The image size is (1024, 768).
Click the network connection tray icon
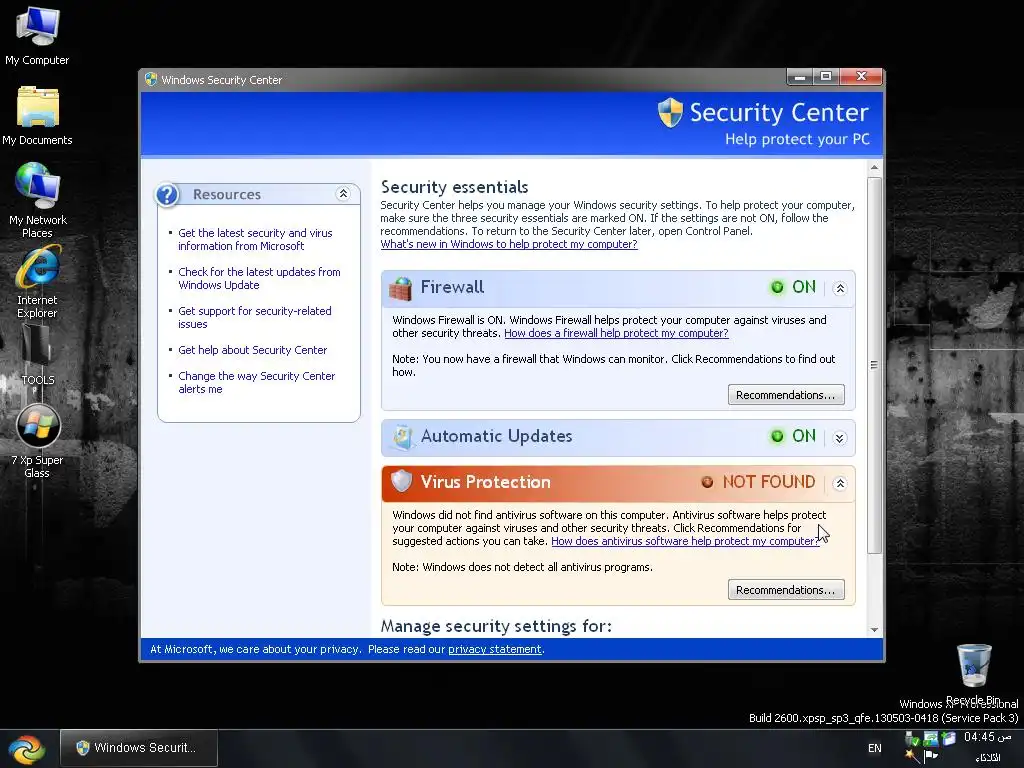coord(931,739)
